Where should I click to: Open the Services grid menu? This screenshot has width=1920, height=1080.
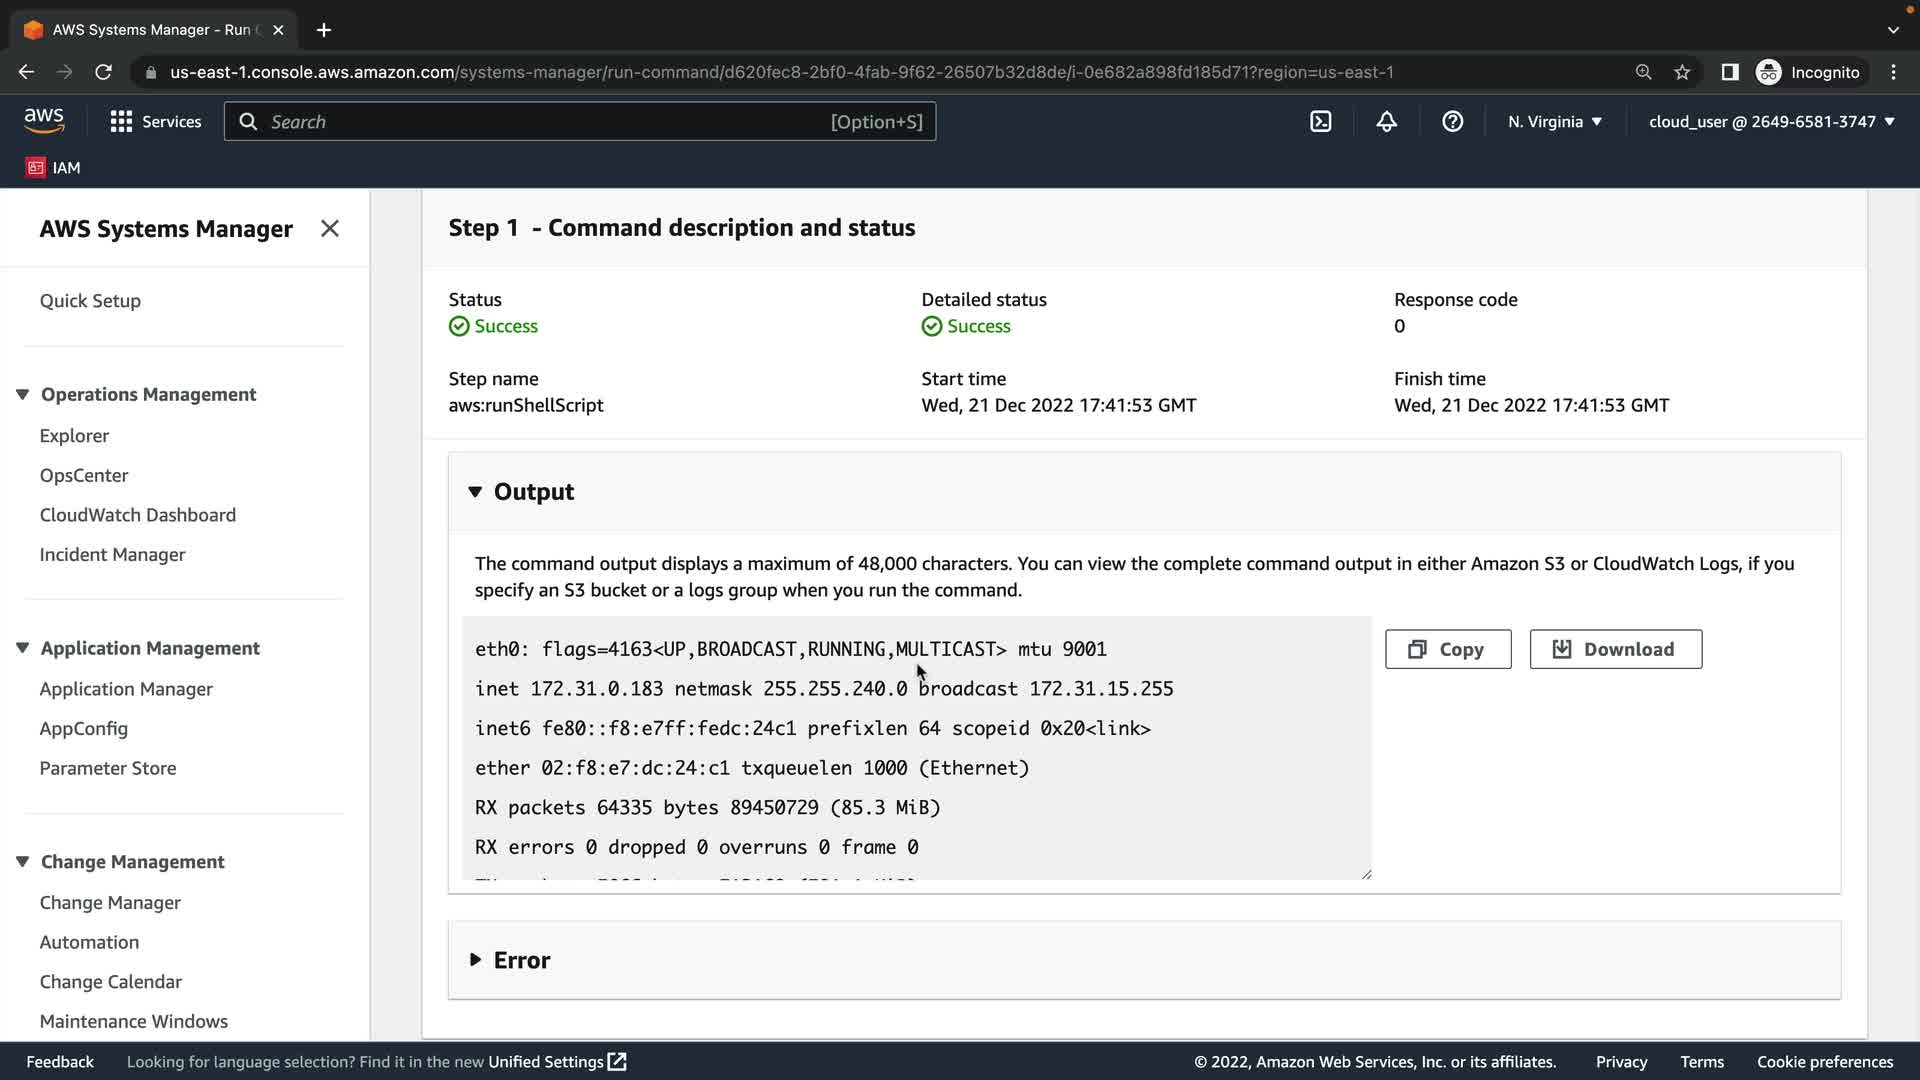(x=155, y=122)
